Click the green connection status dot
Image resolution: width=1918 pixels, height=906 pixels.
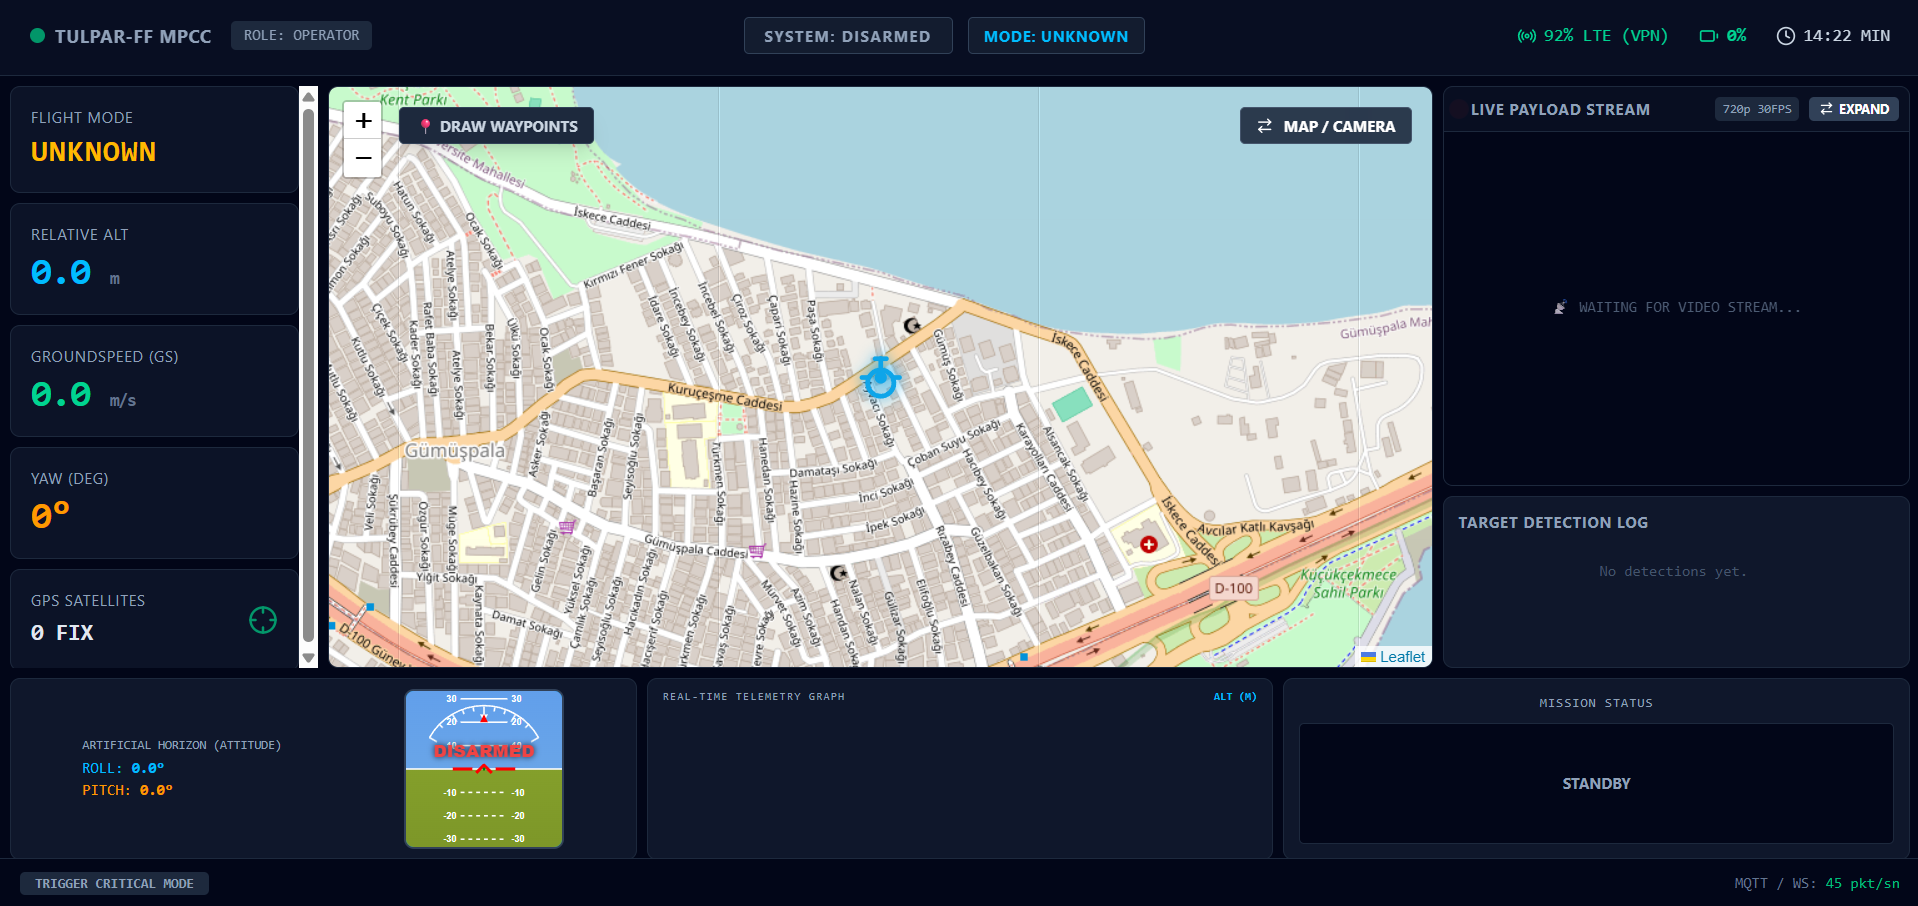(38, 36)
